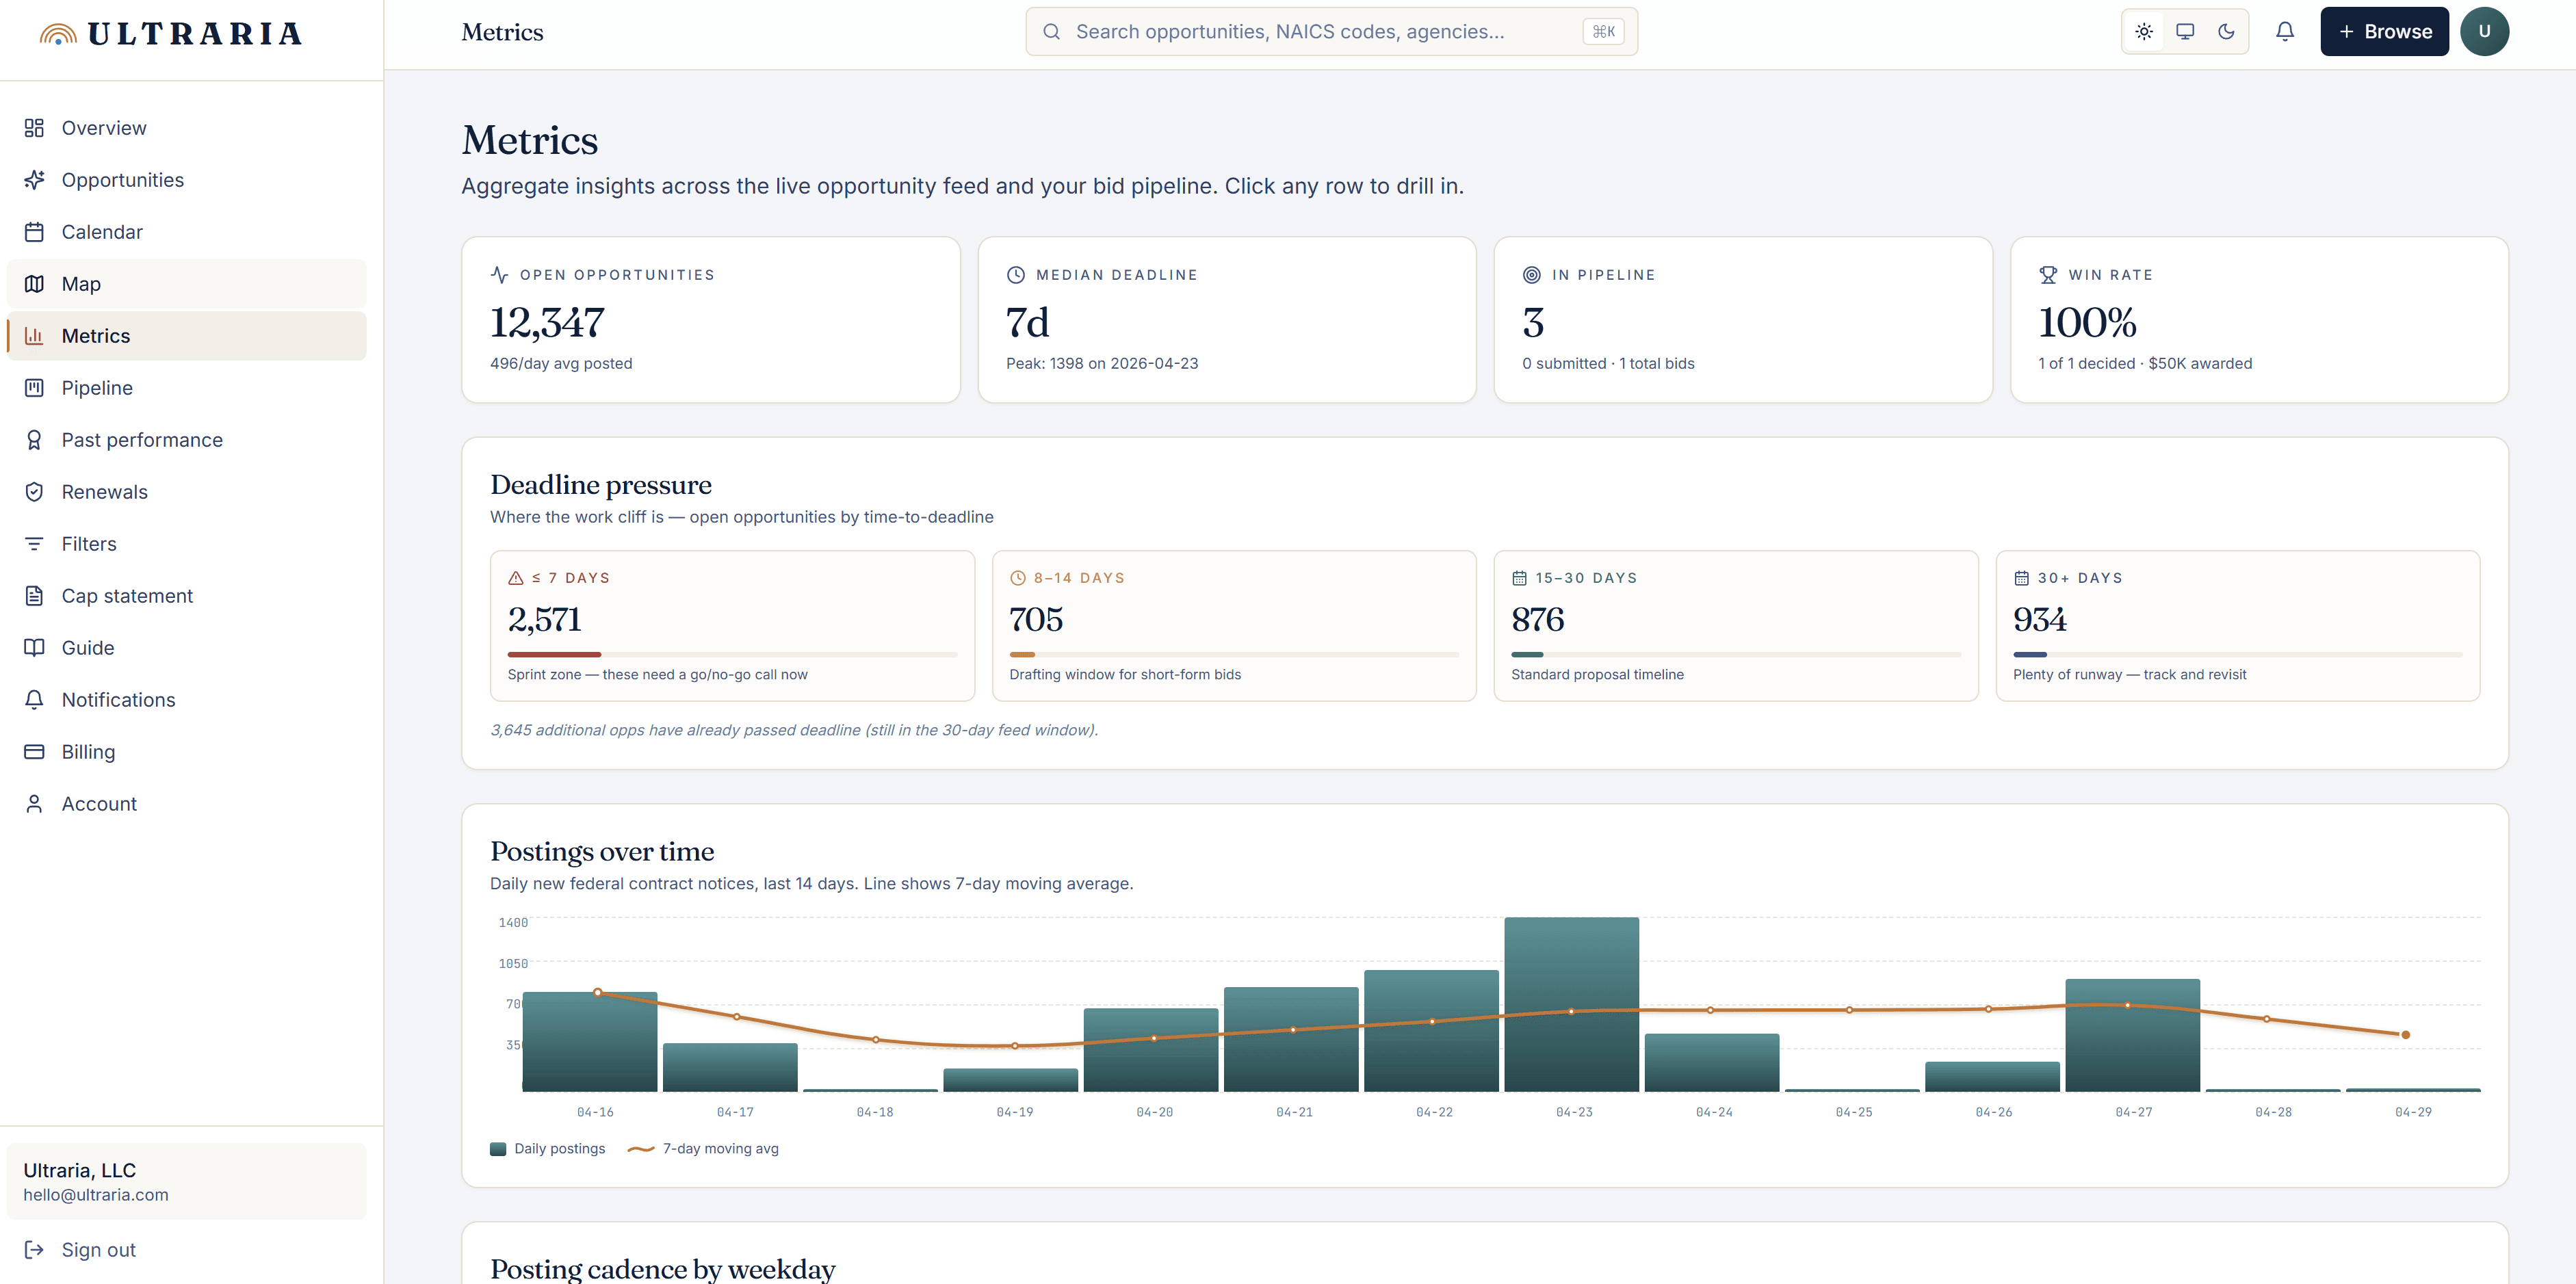Switch to dark theme
This screenshot has width=2576, height=1284.
2226,32
